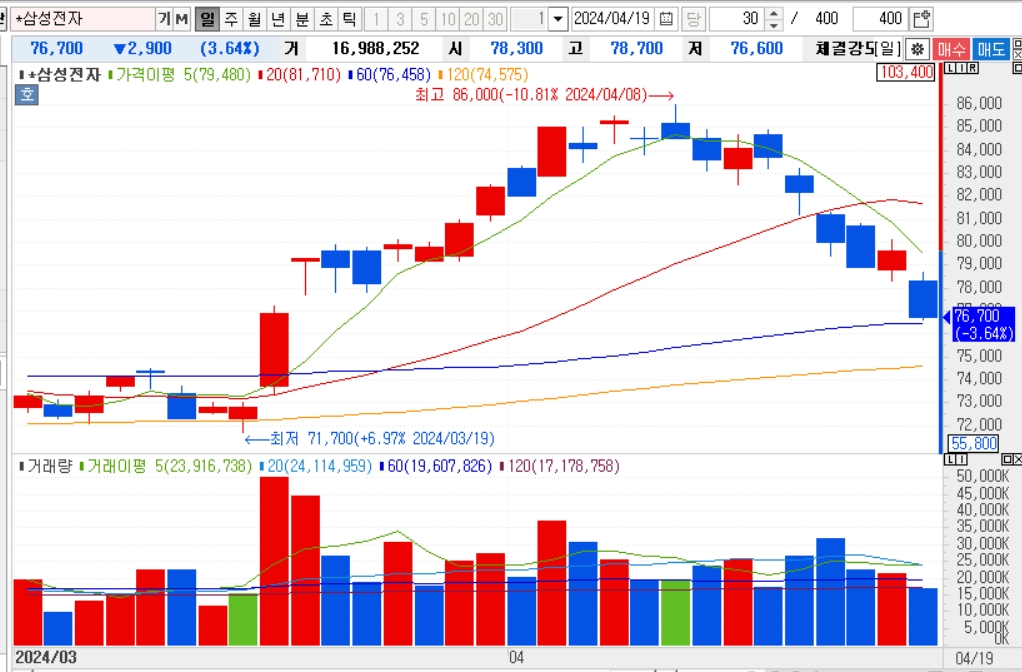Click the blue 매도 sell button
The image size is (1022, 672).
point(991,49)
